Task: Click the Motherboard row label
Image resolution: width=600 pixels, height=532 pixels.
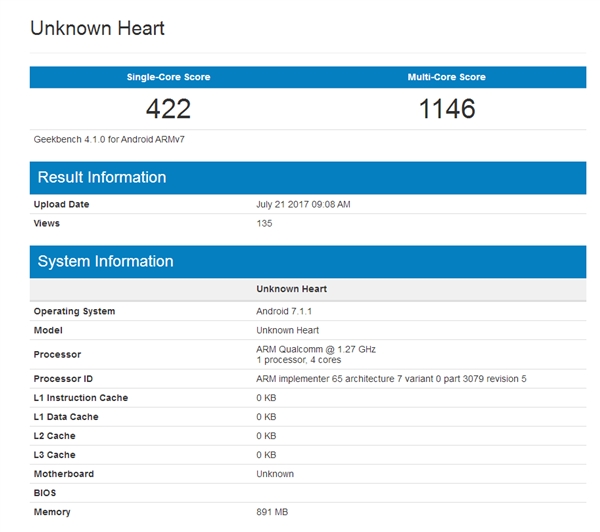Action: point(62,474)
